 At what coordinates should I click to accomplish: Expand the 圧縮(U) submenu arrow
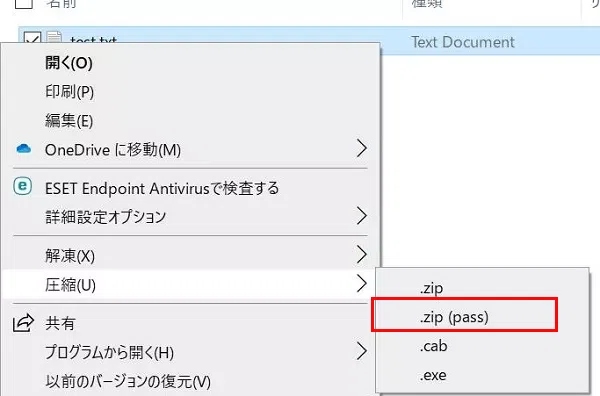tap(362, 284)
